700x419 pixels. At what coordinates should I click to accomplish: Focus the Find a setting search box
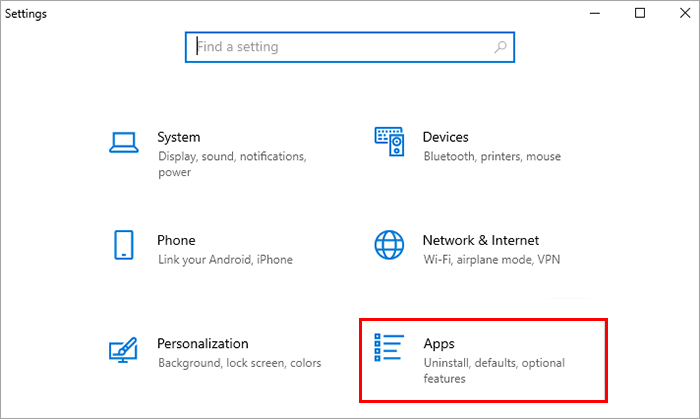(x=350, y=47)
